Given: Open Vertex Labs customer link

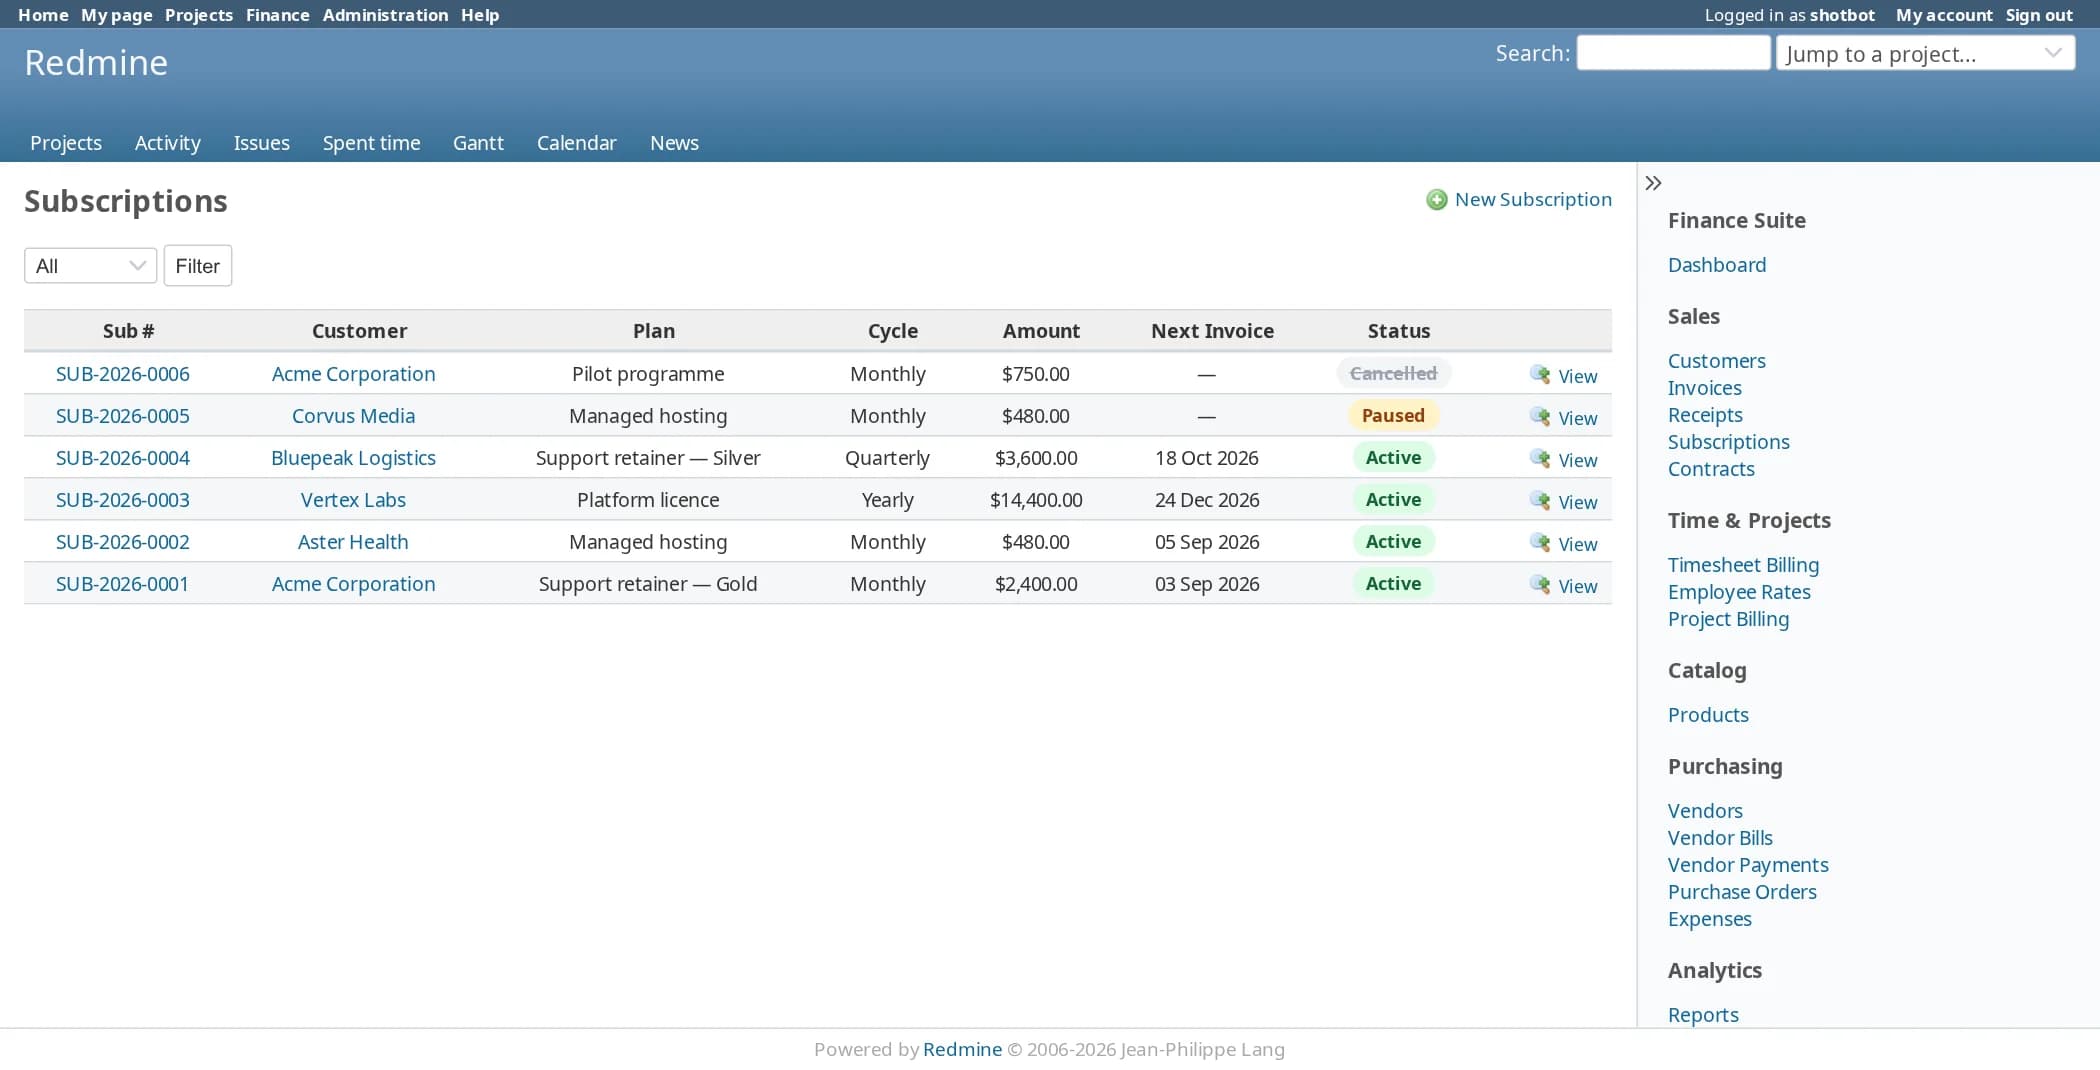Looking at the screenshot, I should [353, 500].
